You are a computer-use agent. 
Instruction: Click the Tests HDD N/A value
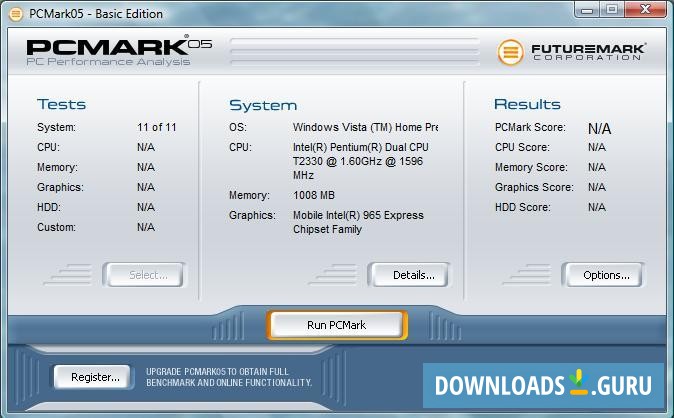tap(146, 207)
